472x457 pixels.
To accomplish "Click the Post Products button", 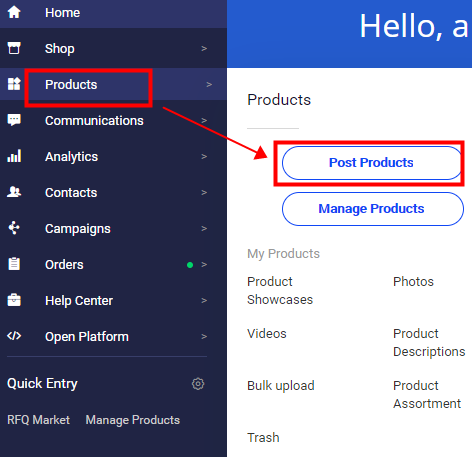I will [x=372, y=163].
